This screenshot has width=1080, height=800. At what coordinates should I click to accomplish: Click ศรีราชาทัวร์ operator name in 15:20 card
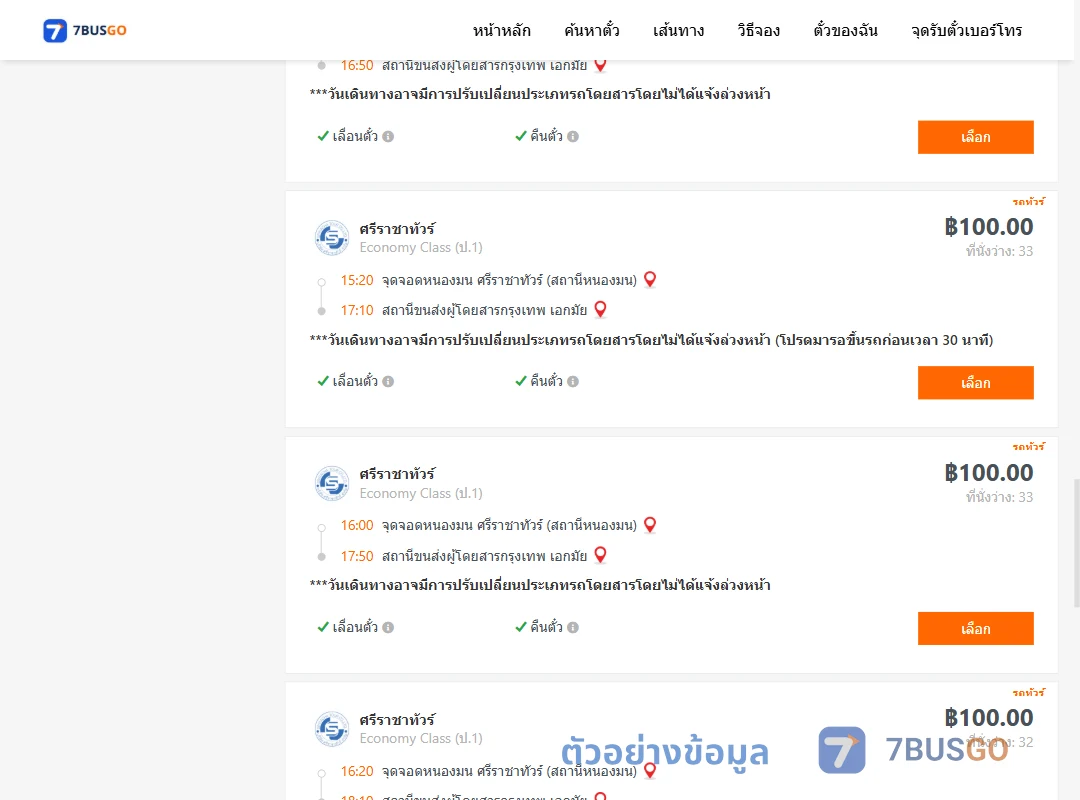(x=397, y=228)
